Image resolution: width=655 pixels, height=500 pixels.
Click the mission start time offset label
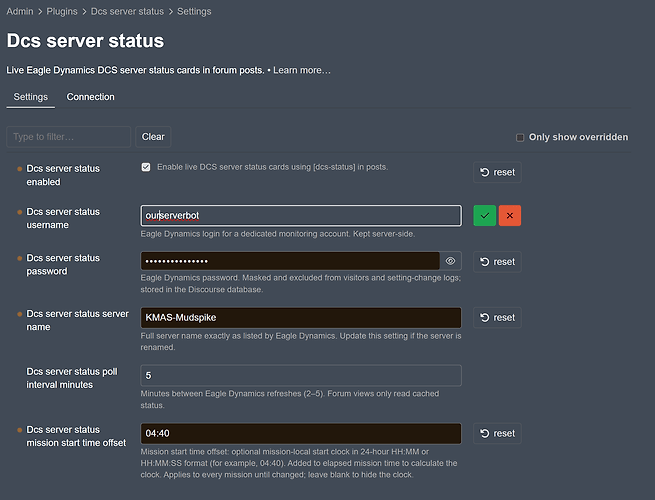[76, 436]
